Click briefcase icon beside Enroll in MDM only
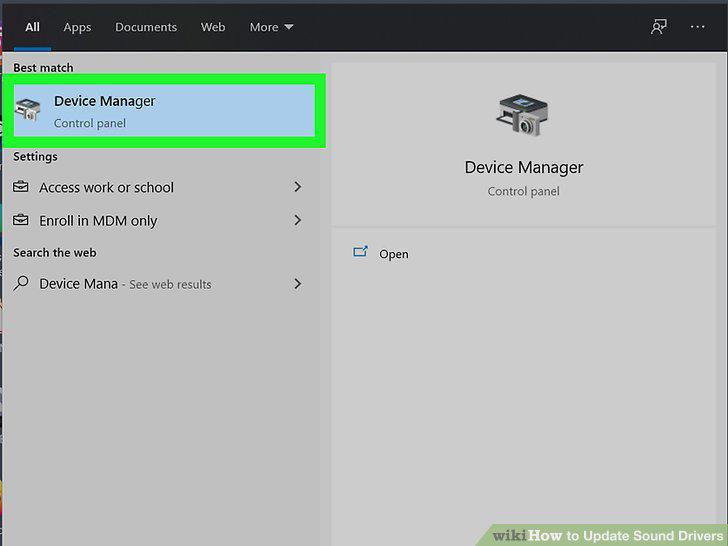This screenshot has width=728, height=546. (20, 220)
